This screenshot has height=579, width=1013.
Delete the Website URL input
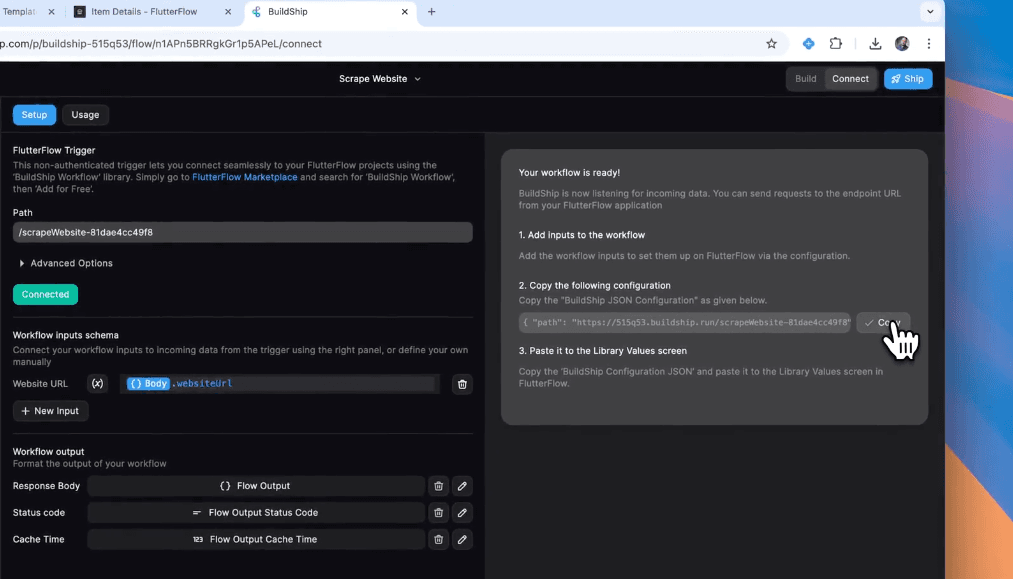(462, 384)
